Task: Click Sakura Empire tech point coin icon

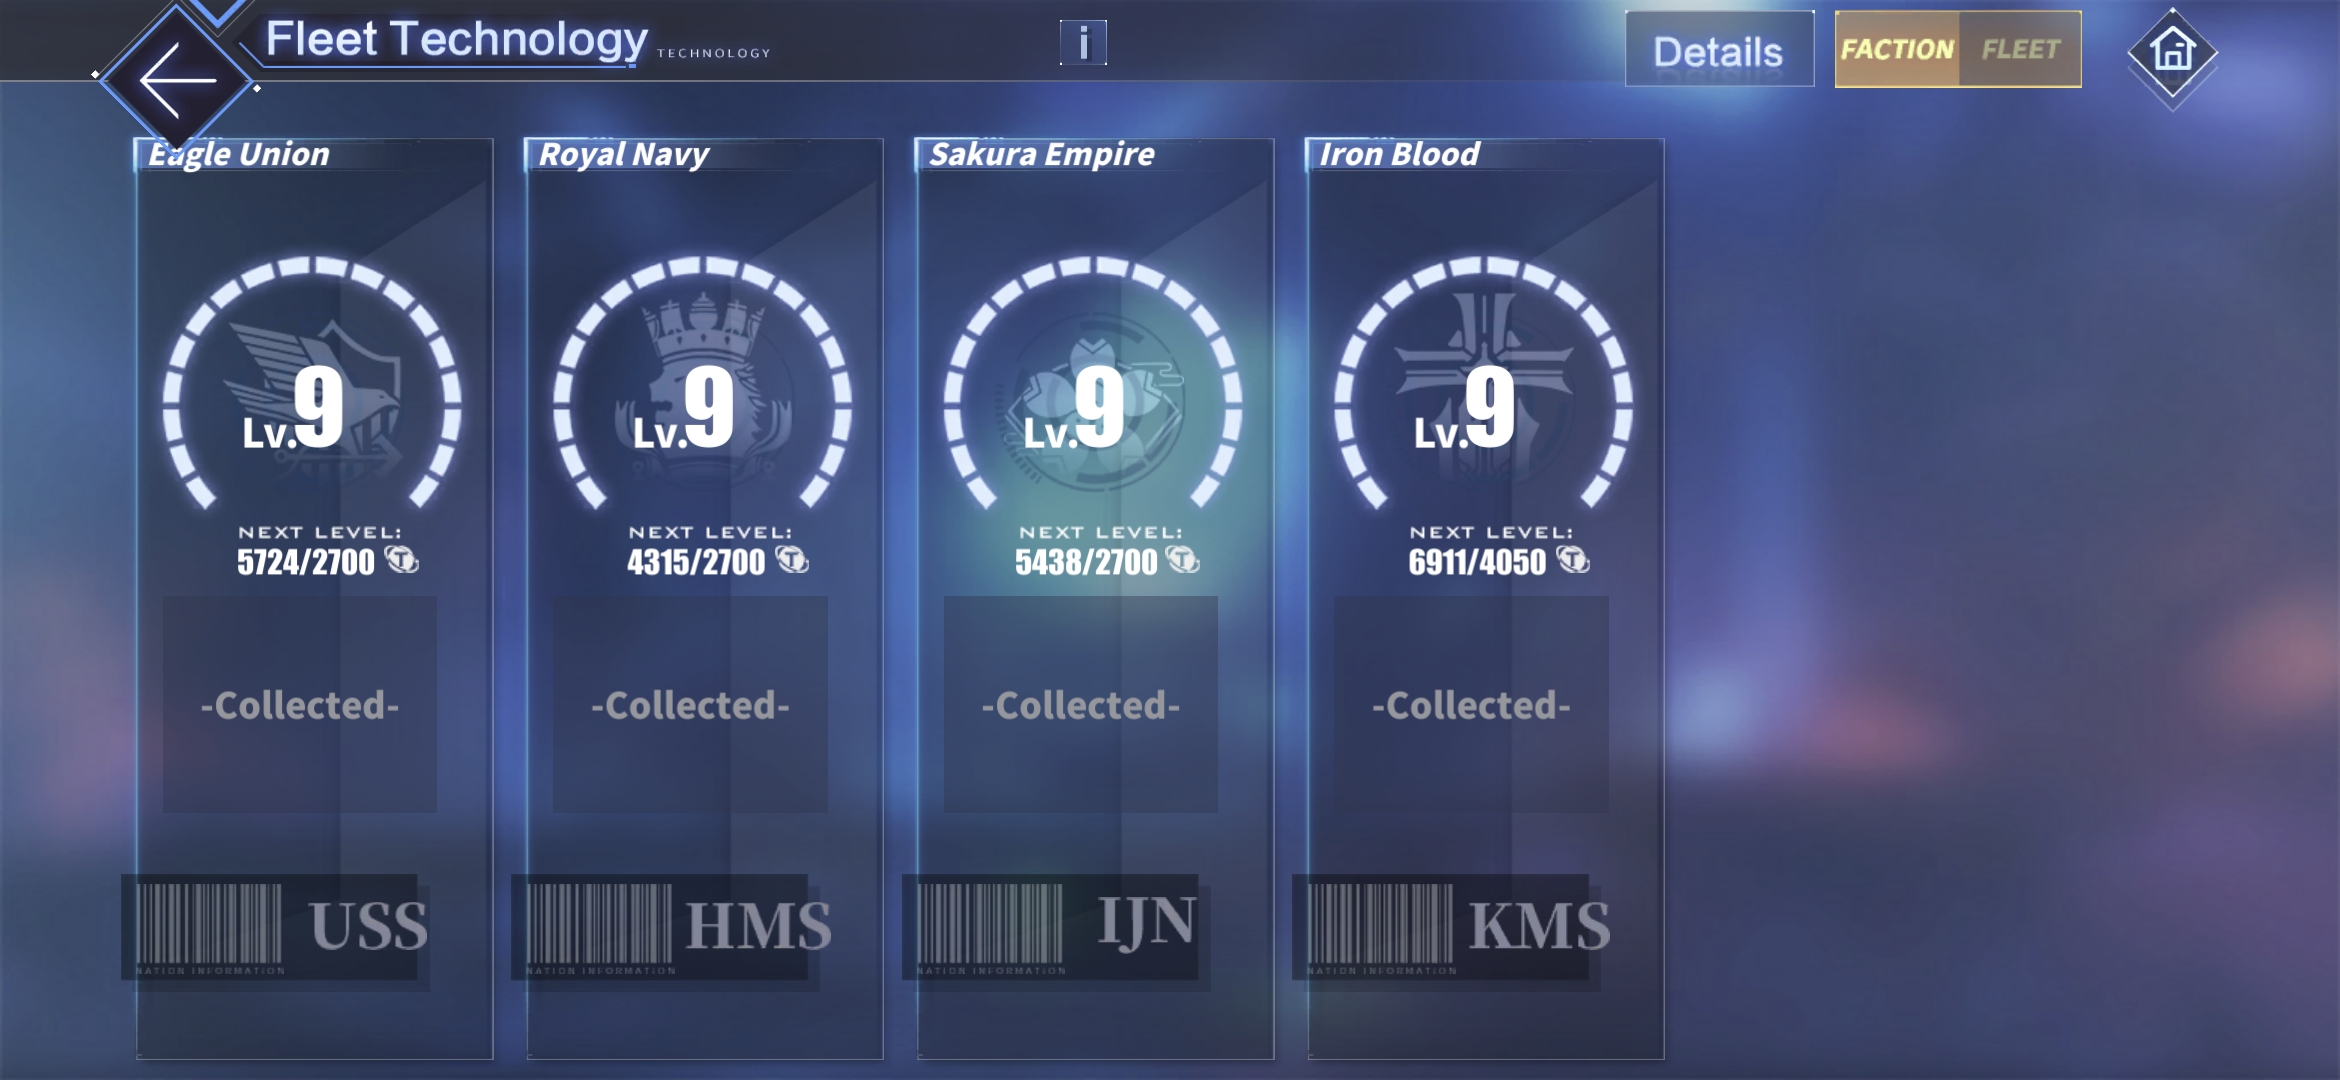Action: [1183, 560]
